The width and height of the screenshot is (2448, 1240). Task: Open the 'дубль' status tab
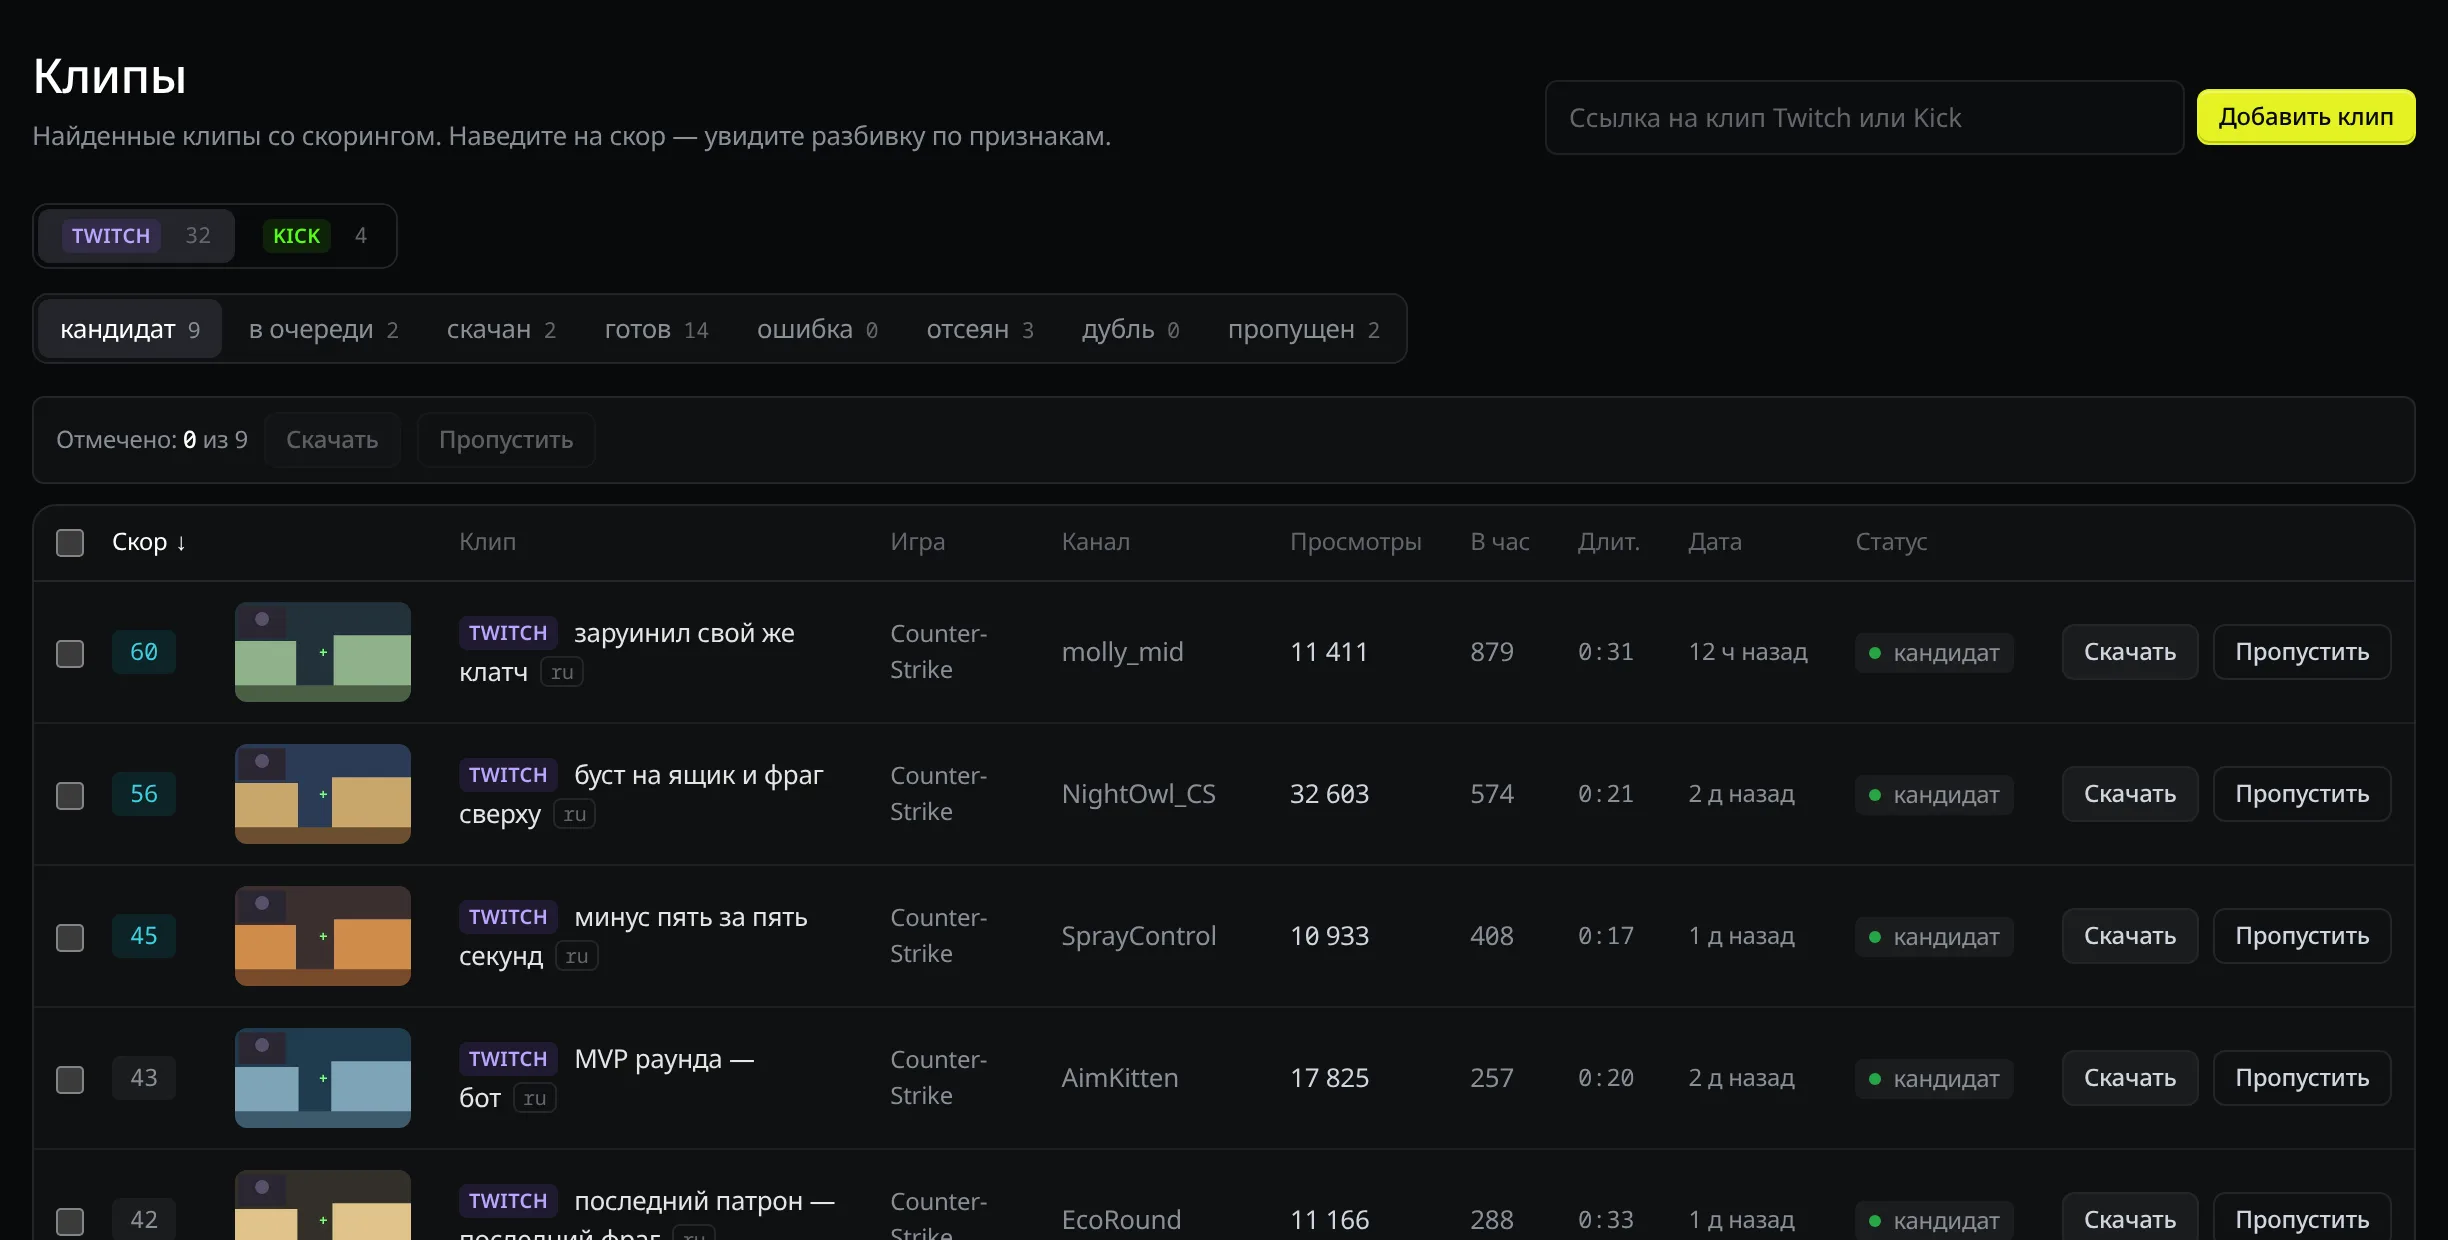(1130, 329)
